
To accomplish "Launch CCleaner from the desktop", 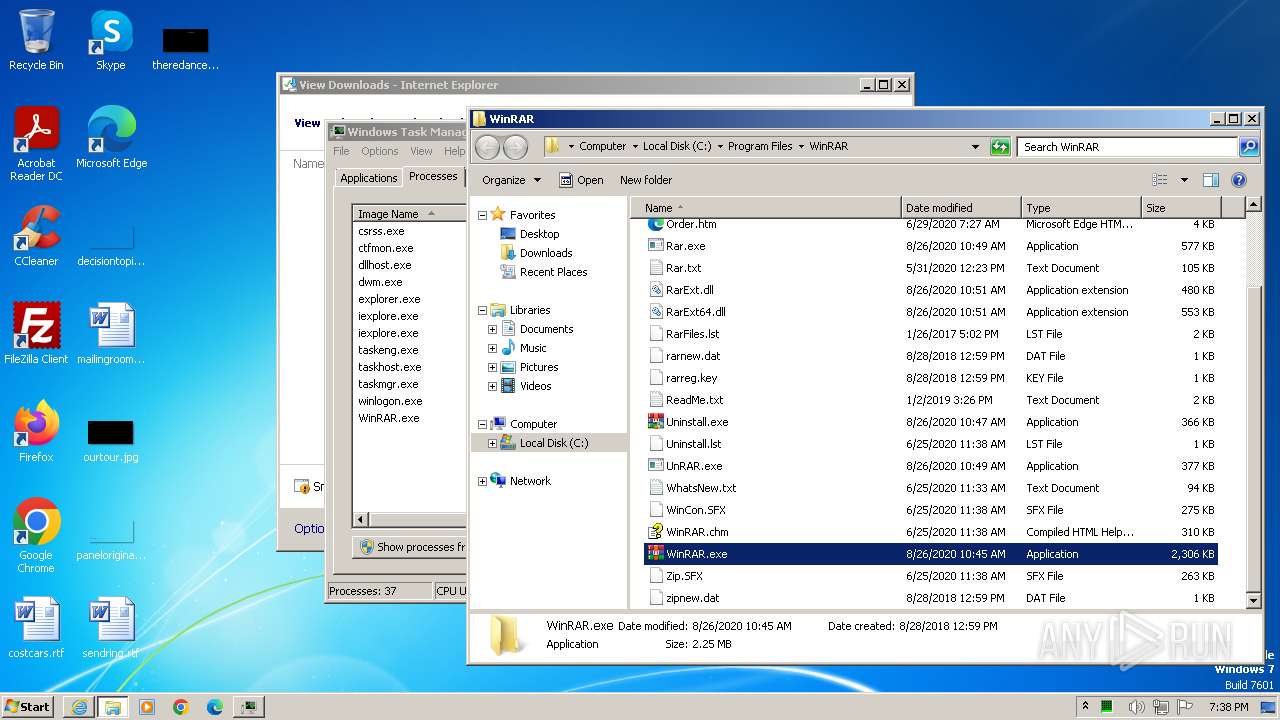I will [36, 236].
